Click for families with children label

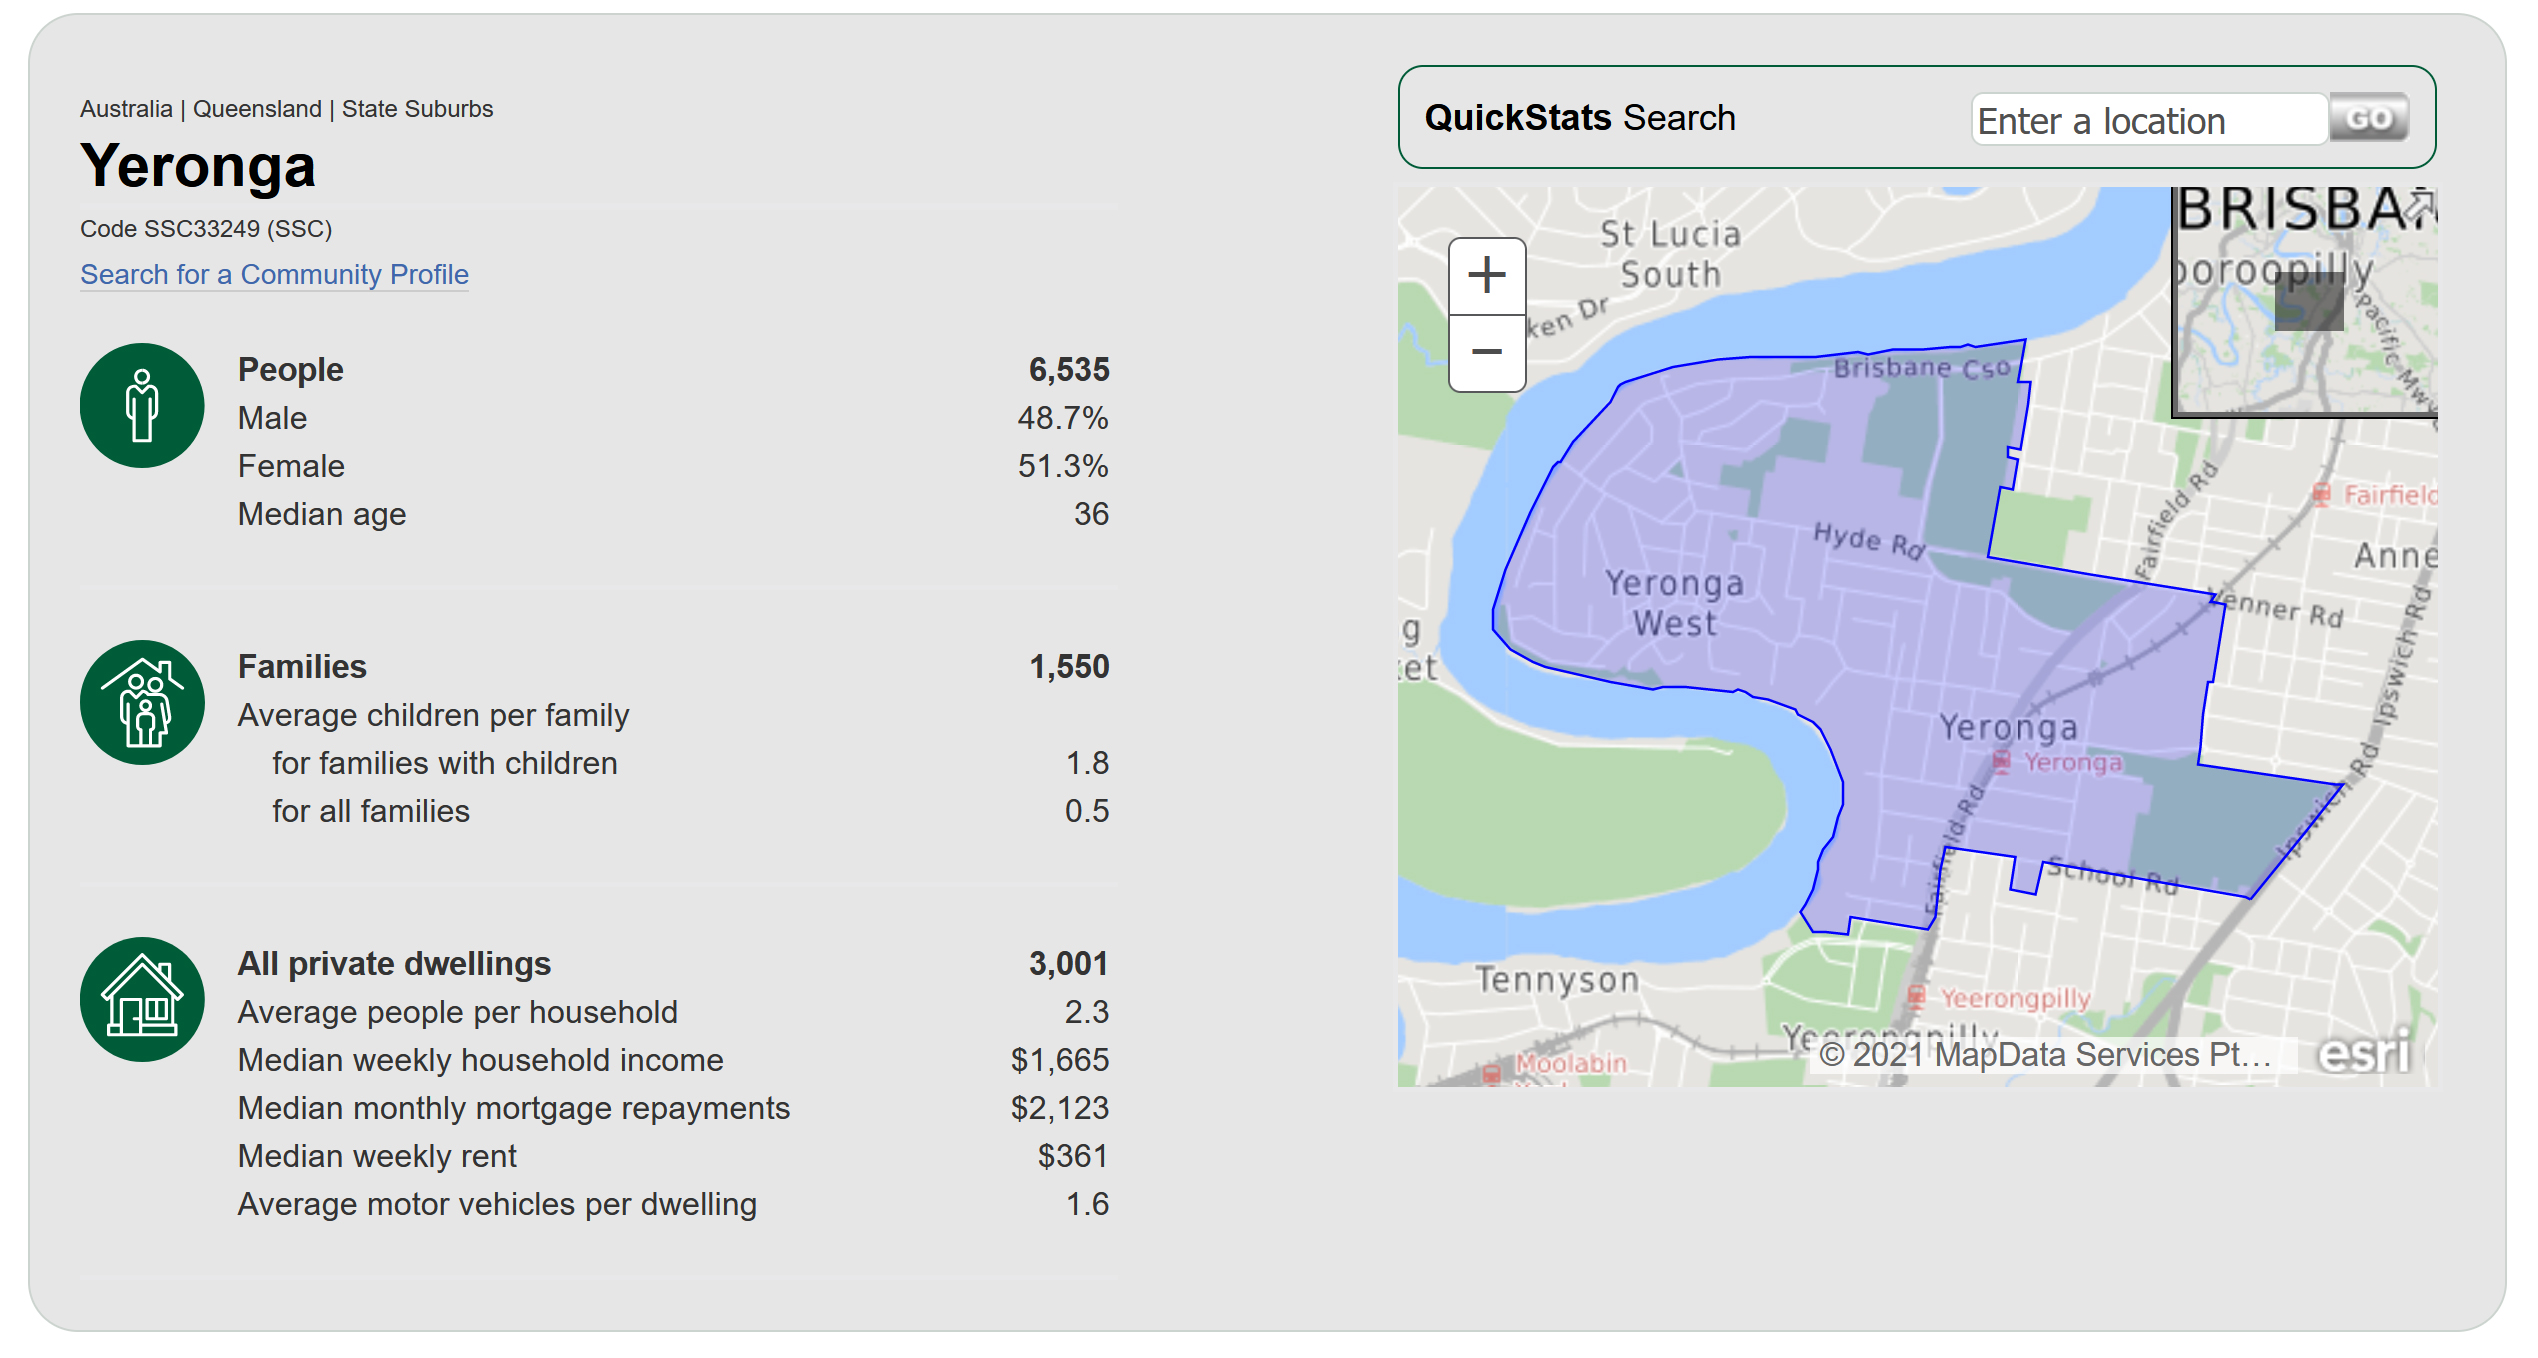[x=445, y=763]
